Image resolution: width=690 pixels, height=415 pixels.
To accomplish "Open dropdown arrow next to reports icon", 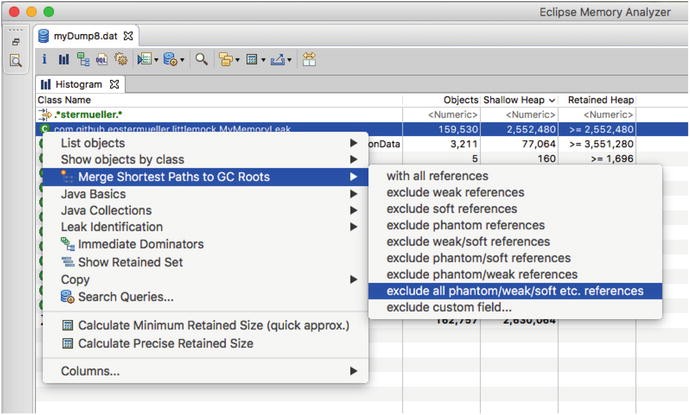I will point(156,60).
